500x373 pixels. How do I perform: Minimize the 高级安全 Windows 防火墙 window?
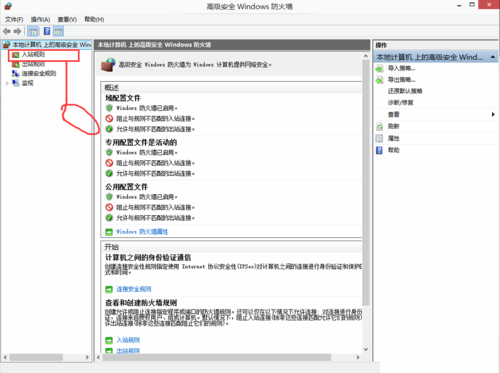tap(459, 5)
